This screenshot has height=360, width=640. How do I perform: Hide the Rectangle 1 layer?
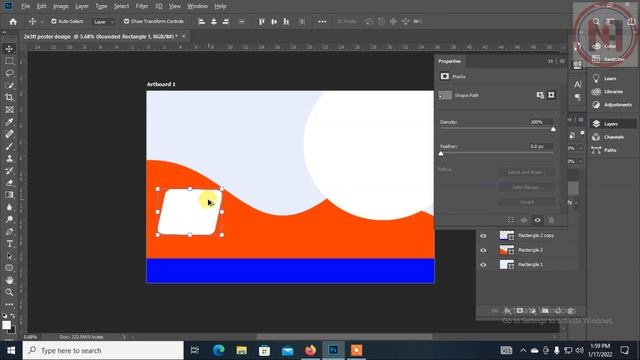(x=483, y=265)
